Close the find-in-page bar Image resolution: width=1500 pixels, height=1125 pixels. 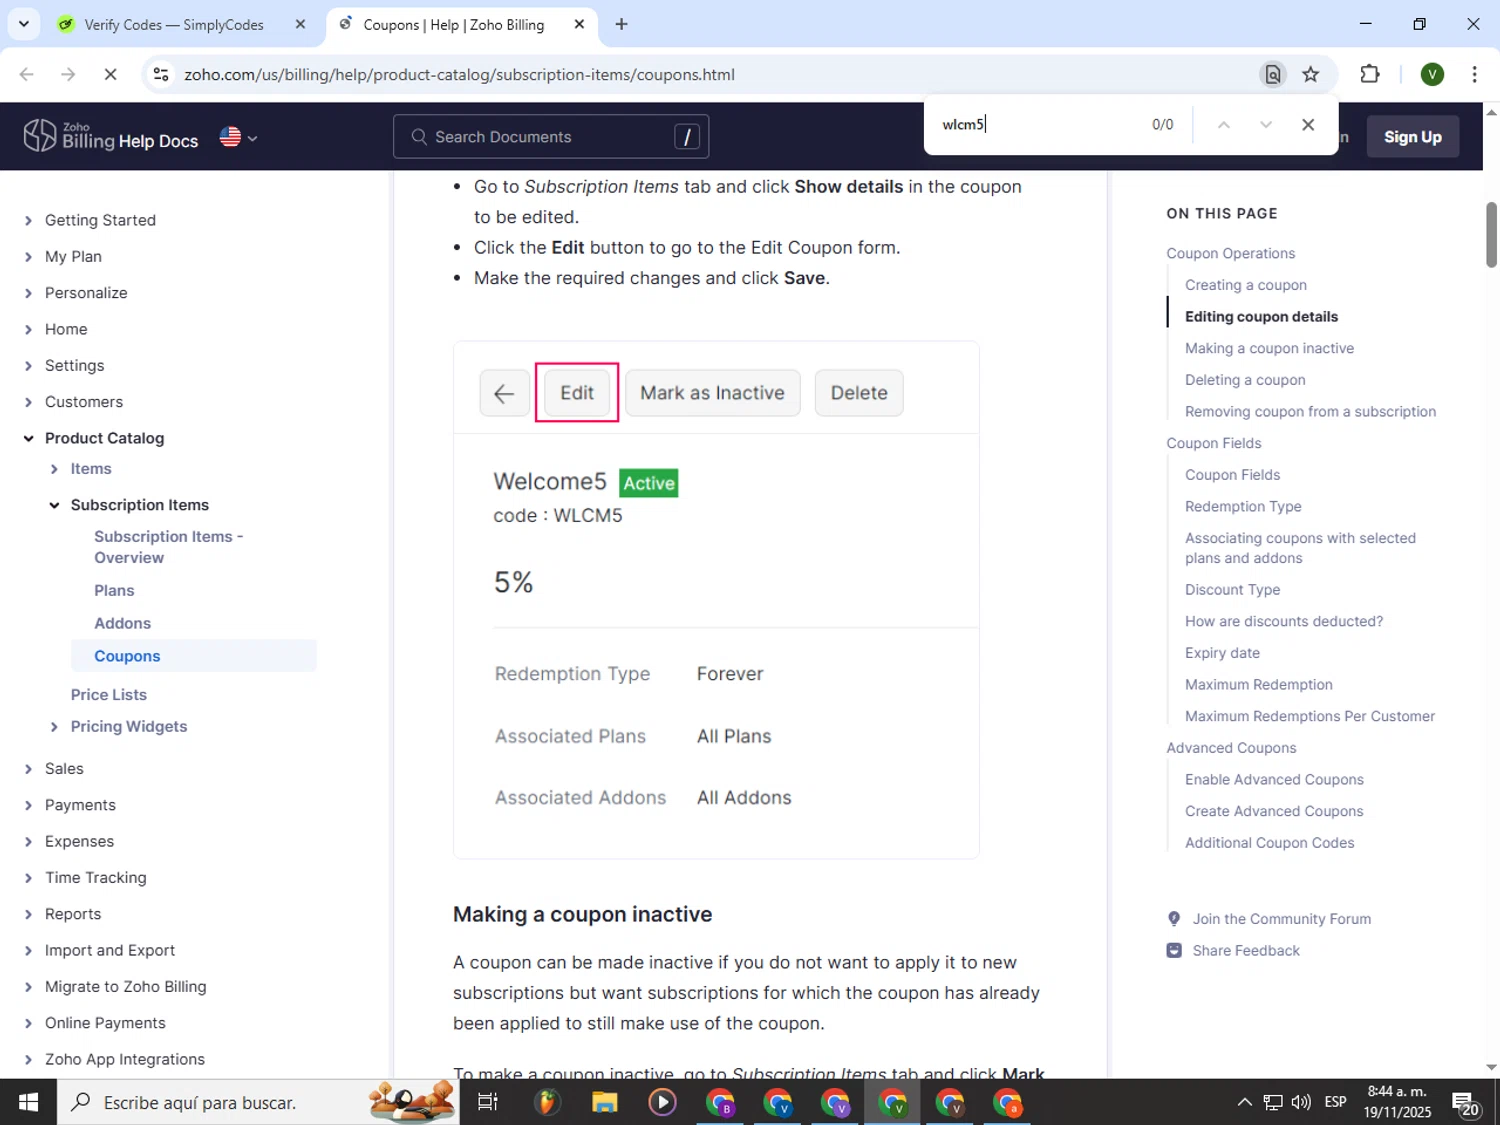pyautogui.click(x=1308, y=125)
